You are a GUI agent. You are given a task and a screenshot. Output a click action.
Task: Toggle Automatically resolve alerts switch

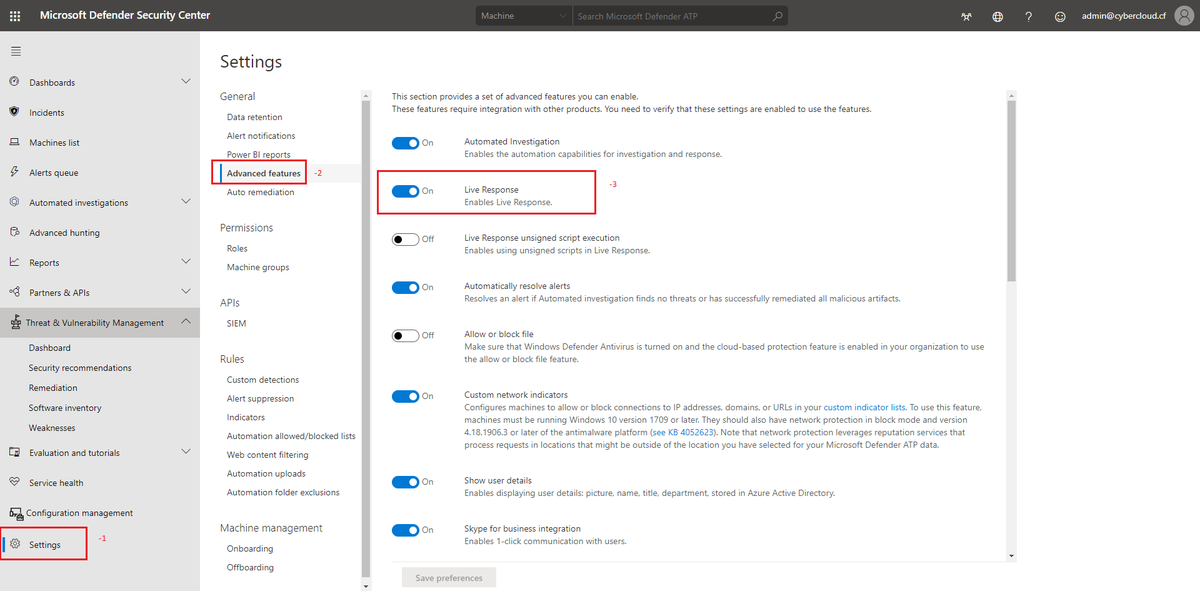(405, 287)
